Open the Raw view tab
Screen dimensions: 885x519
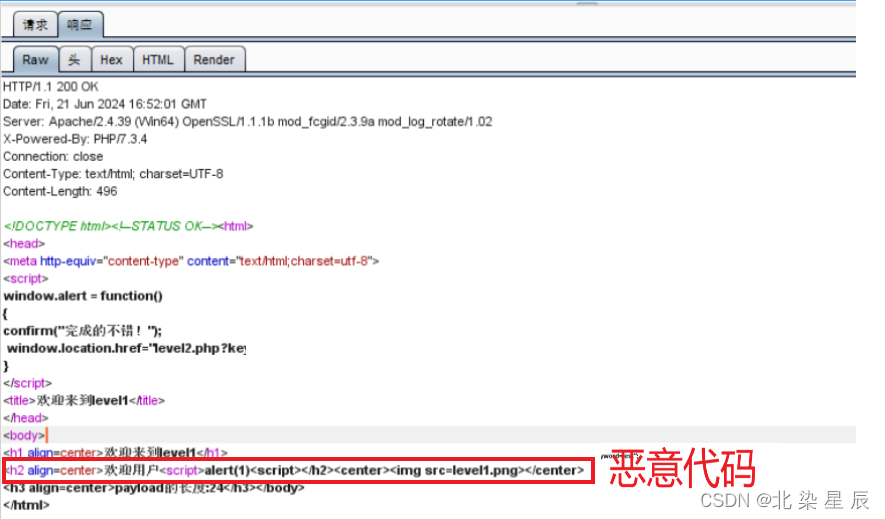coord(36,60)
